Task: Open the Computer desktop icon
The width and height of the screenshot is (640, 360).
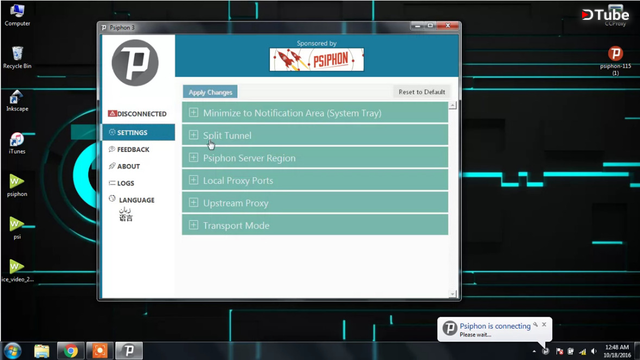Action: [x=17, y=15]
